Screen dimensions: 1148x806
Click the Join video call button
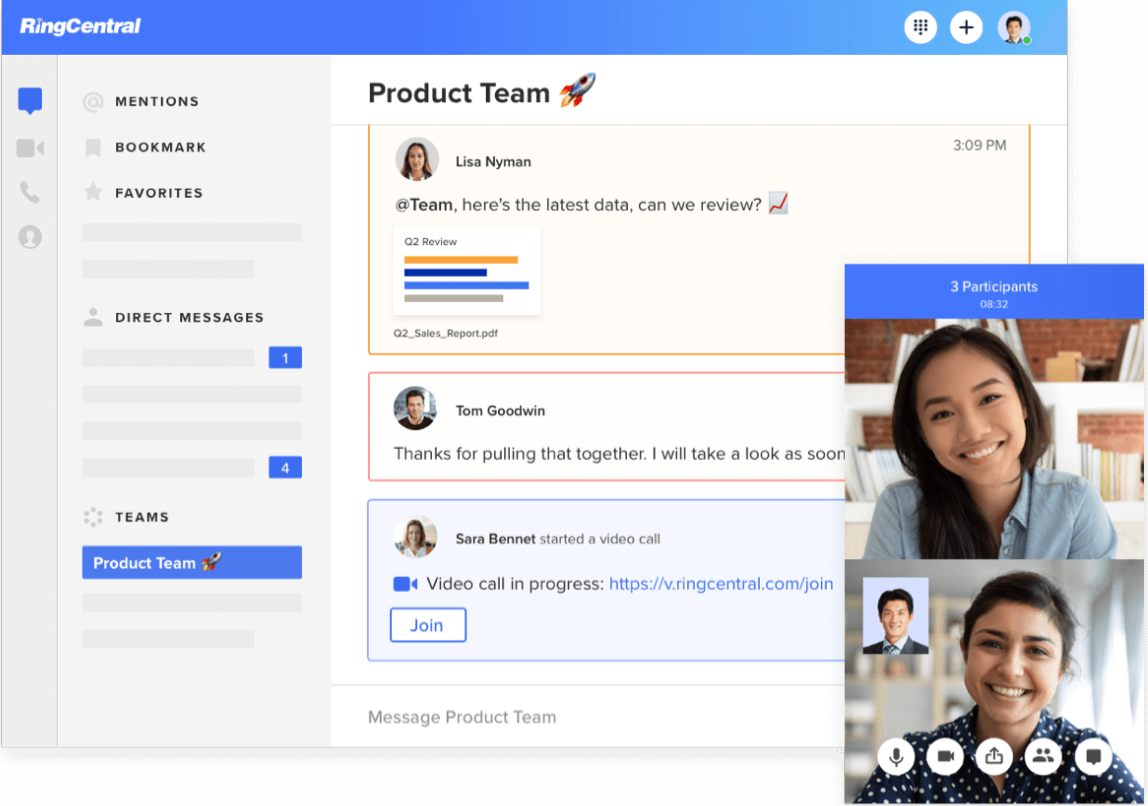tap(428, 625)
